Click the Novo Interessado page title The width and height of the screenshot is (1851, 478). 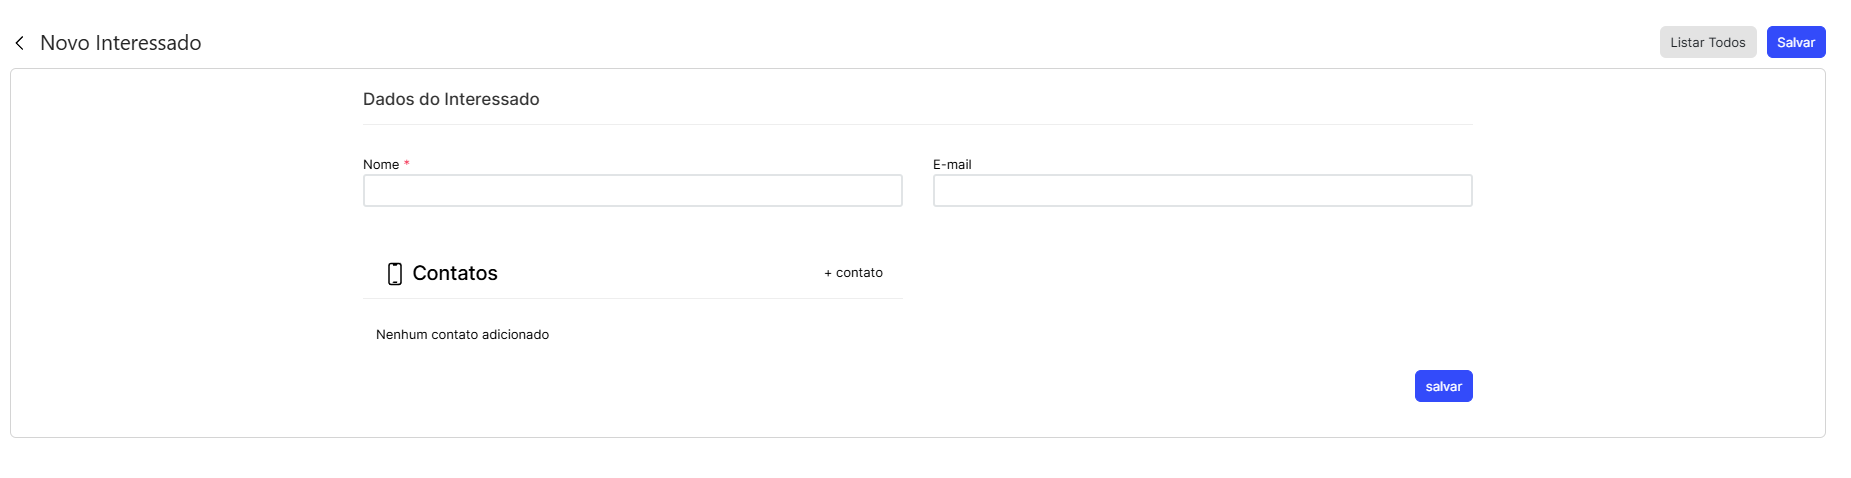point(121,43)
